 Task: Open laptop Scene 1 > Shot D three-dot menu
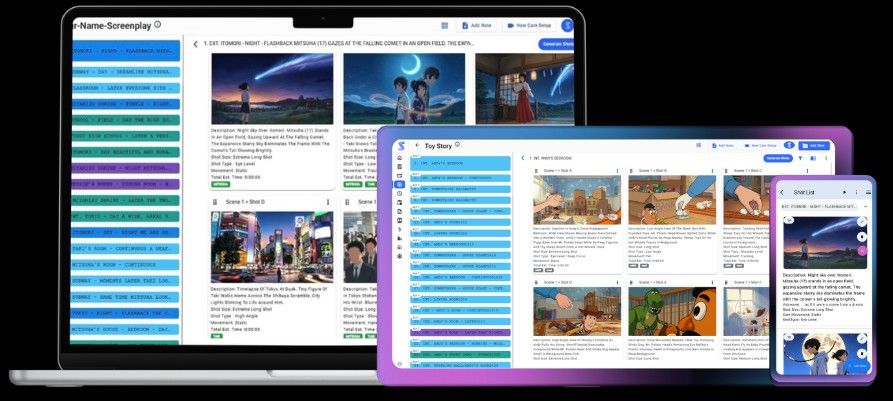point(327,202)
